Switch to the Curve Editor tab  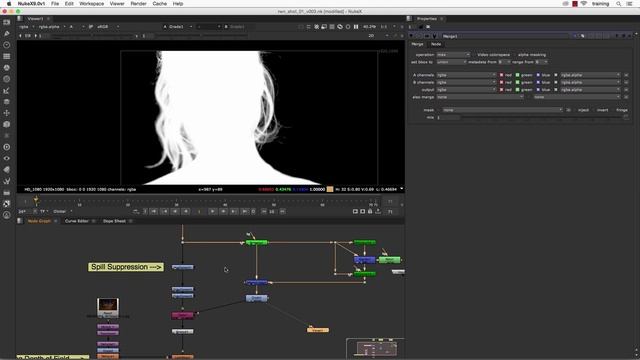77,221
